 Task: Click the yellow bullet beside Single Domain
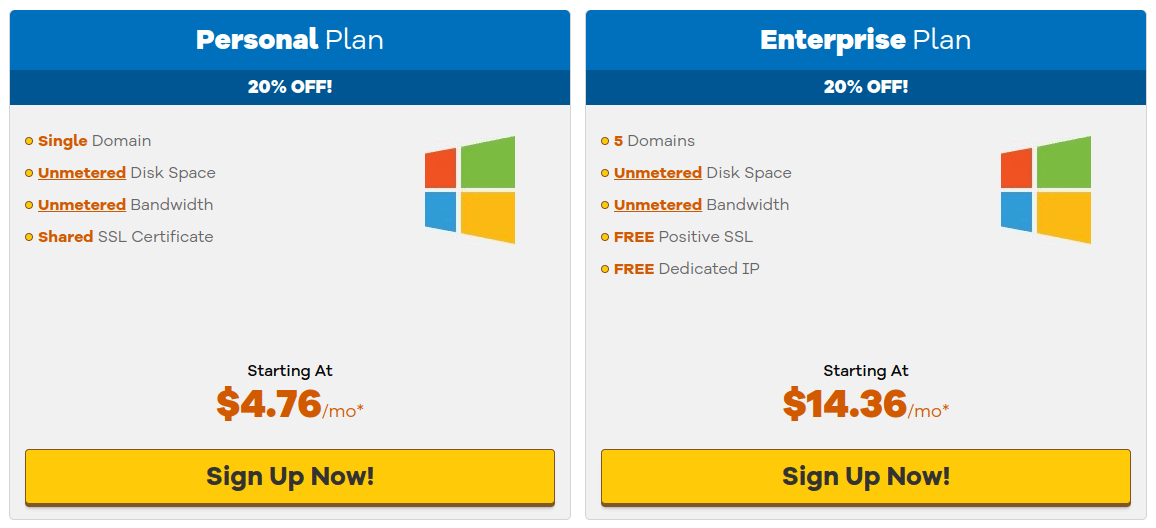coord(29,141)
